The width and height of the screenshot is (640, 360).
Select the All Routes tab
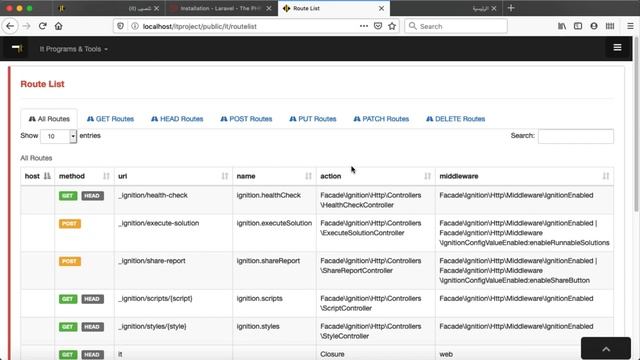(49, 119)
